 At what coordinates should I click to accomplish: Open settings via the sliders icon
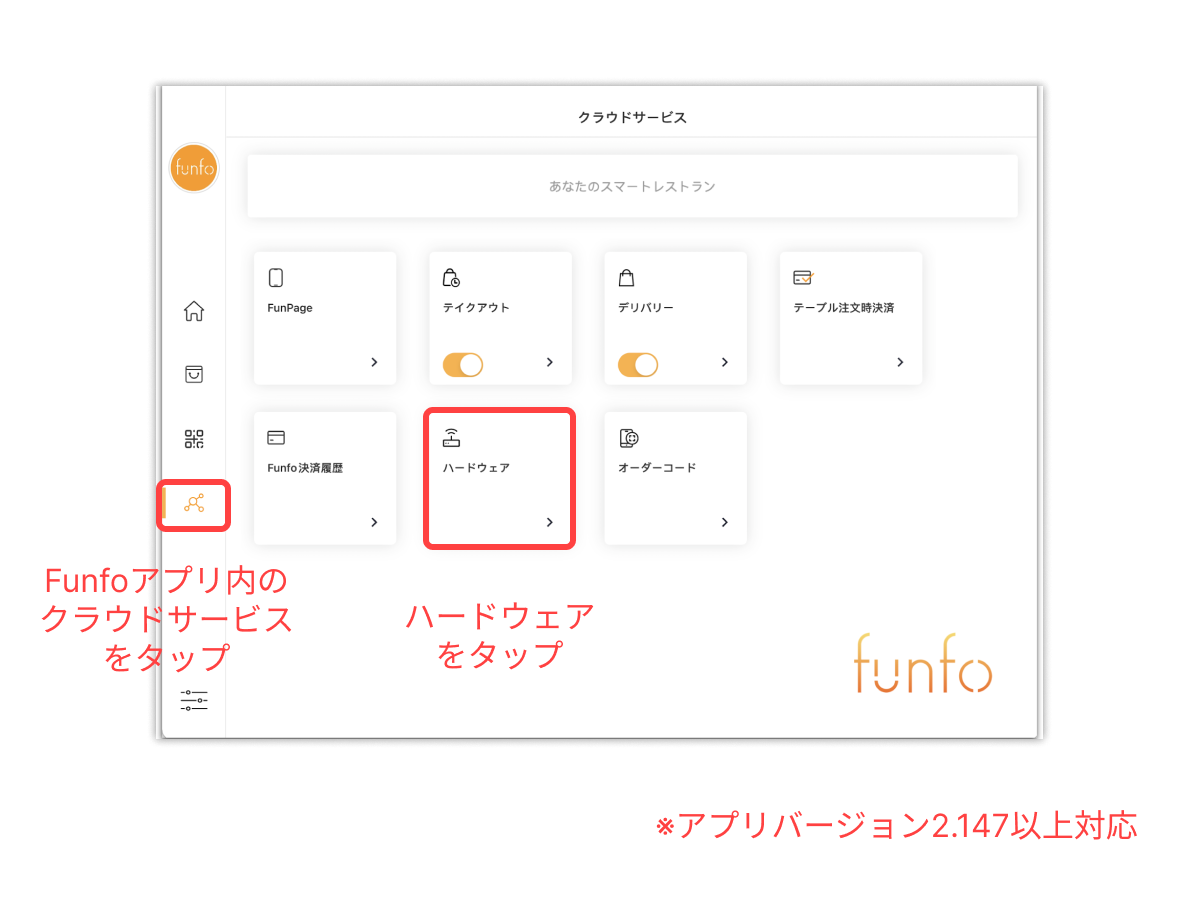click(193, 700)
